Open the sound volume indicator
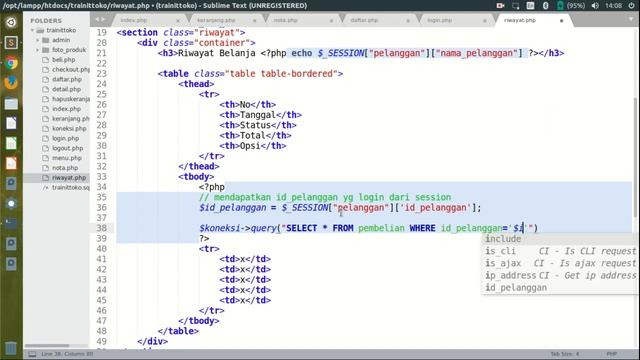 point(595,6)
